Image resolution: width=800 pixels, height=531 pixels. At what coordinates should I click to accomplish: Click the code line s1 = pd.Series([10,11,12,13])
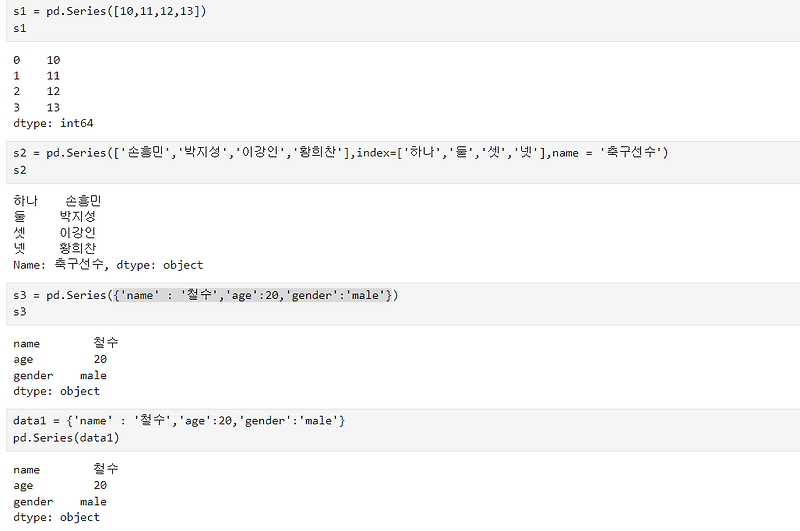point(110,11)
